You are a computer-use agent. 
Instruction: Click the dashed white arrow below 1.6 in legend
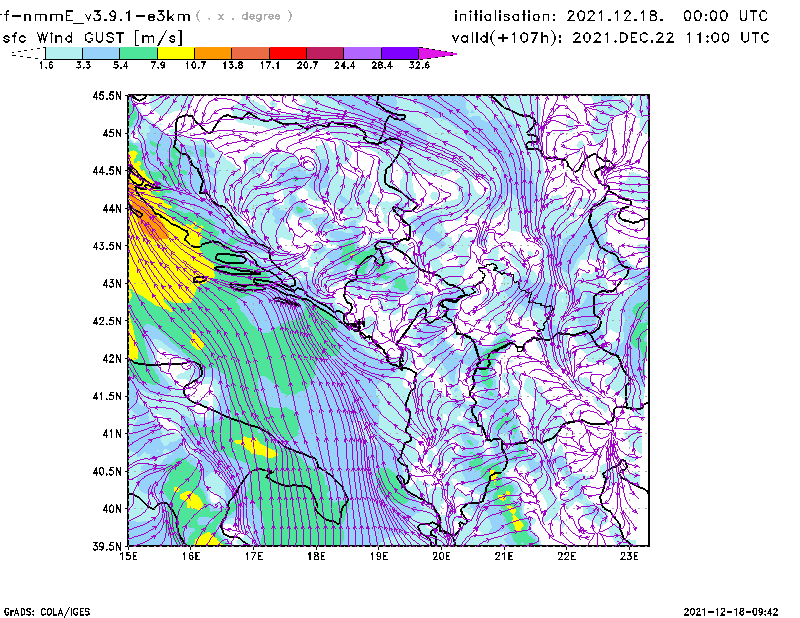click(28, 53)
